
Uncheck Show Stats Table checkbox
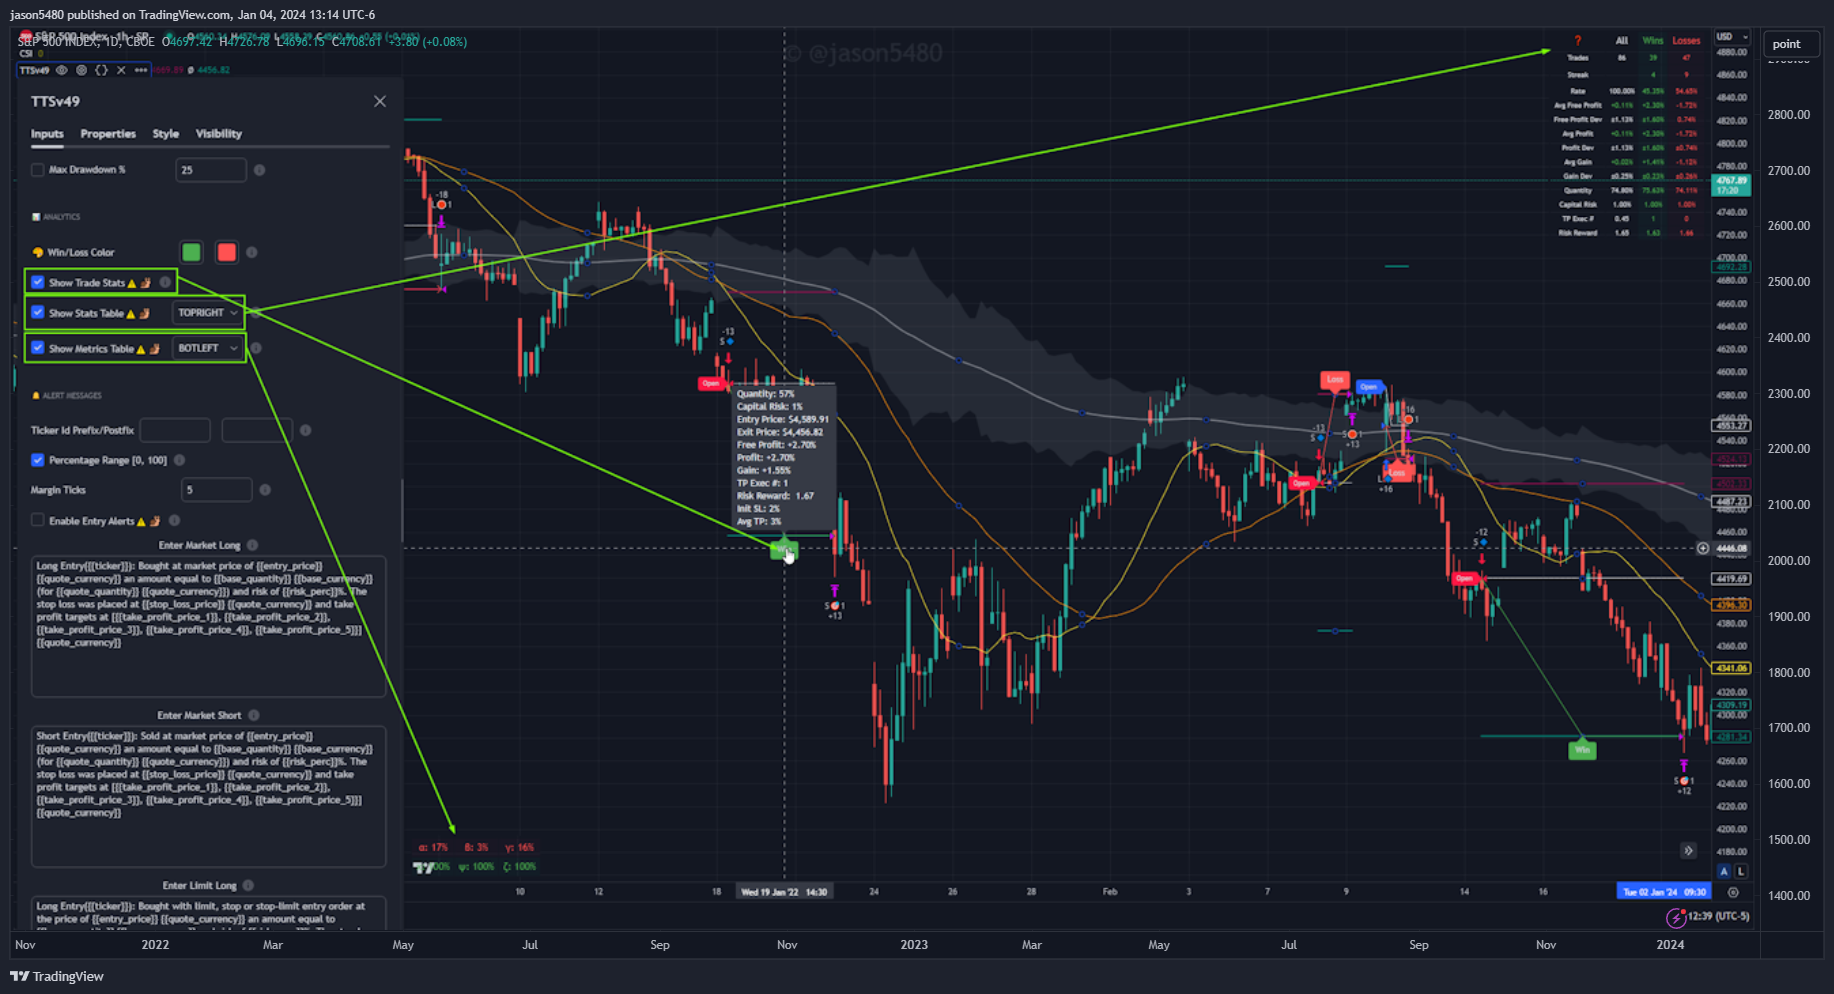coord(38,313)
